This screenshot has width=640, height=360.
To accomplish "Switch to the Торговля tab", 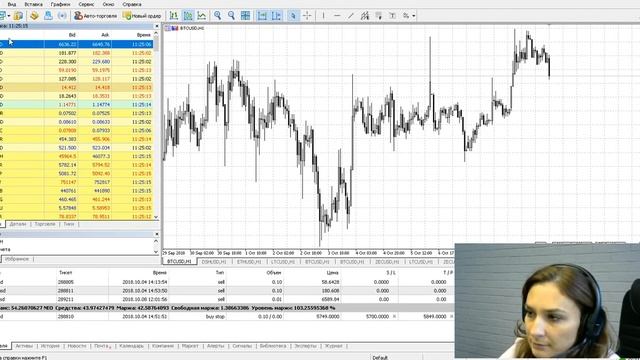I will 45,224.
